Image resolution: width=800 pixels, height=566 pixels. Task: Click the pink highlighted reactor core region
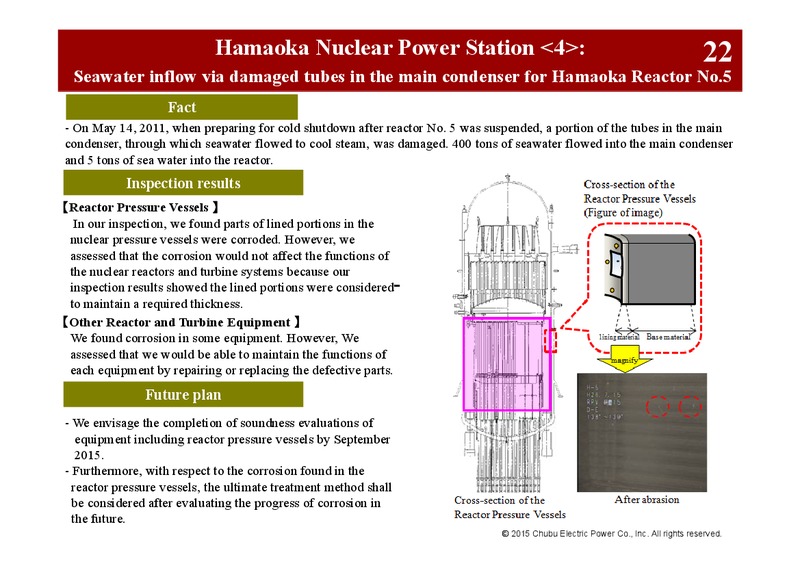pyautogui.click(x=507, y=364)
